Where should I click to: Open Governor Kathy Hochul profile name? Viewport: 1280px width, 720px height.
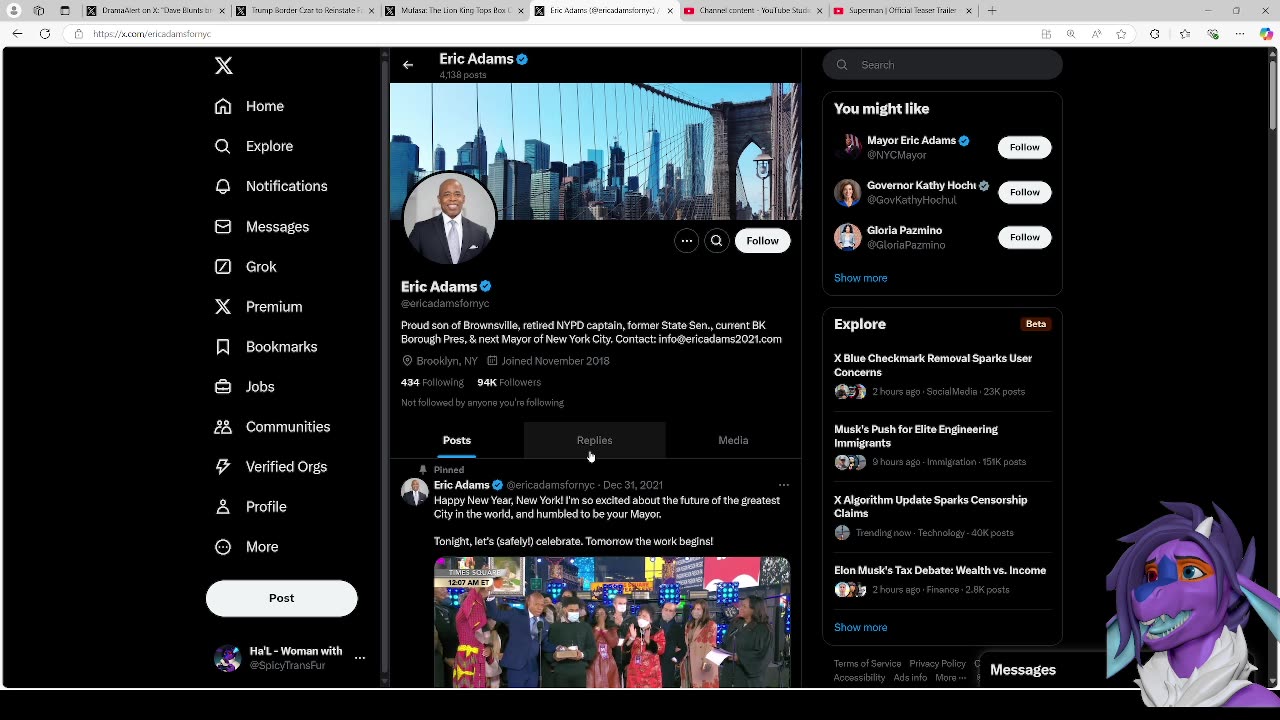921,186
